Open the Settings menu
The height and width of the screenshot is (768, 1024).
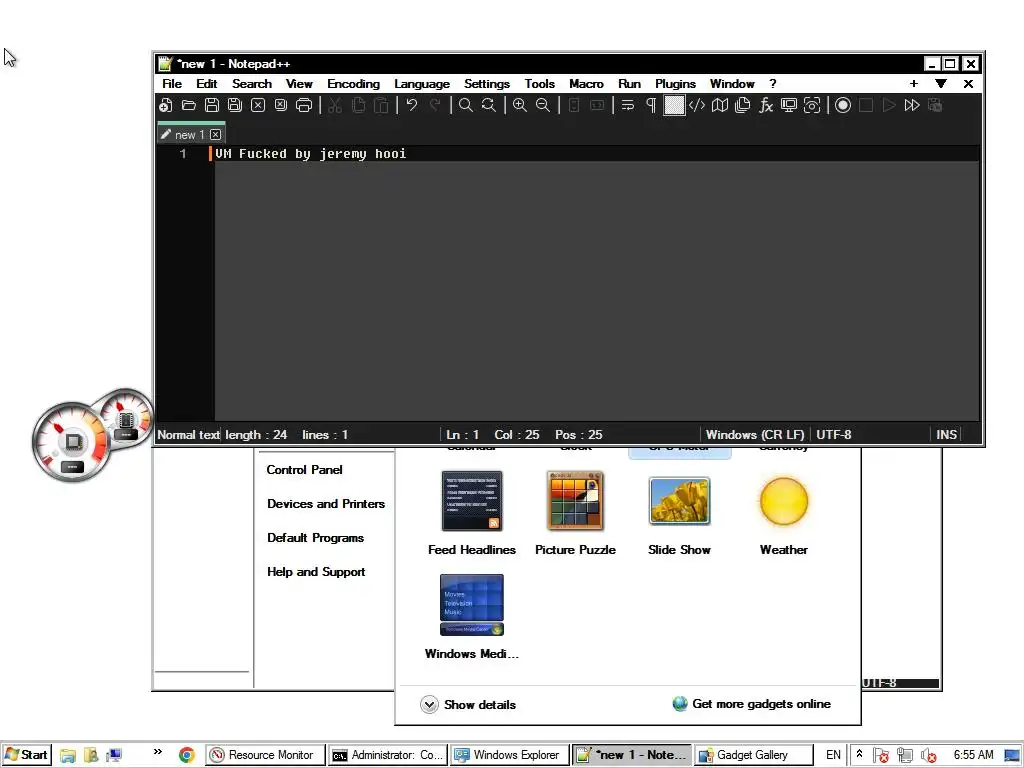click(x=487, y=84)
